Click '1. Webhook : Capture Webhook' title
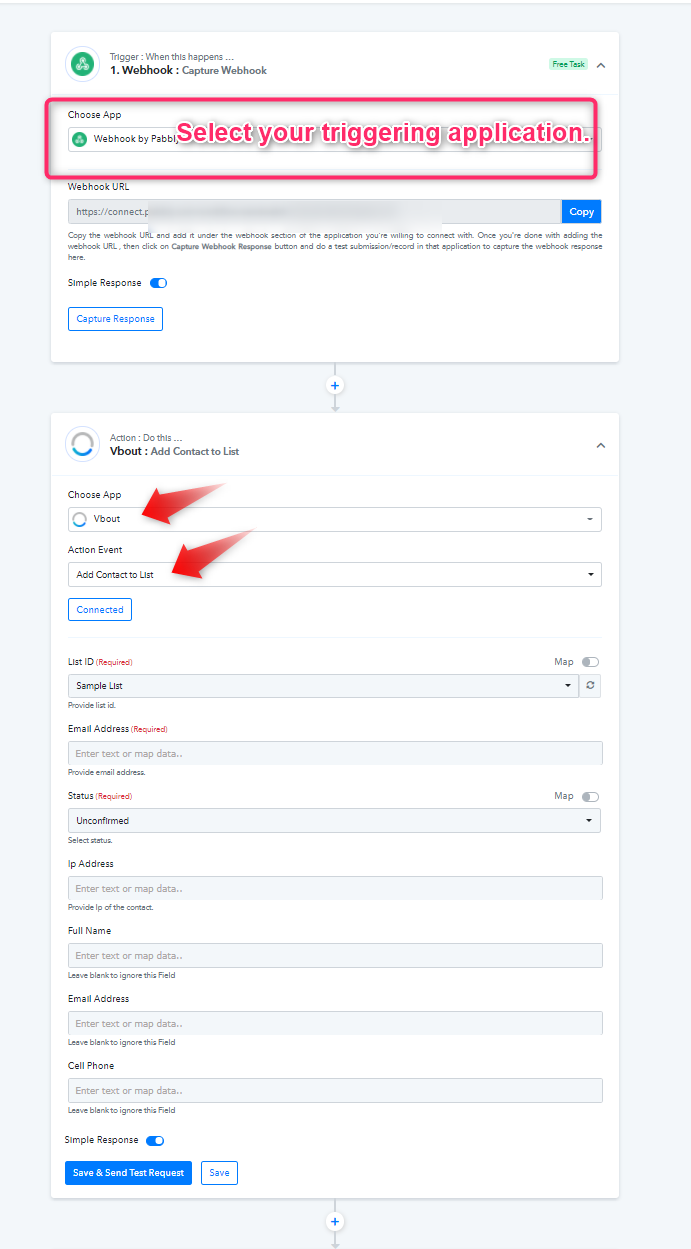Screen dimensions: 691x1249 pyautogui.click(x=188, y=71)
